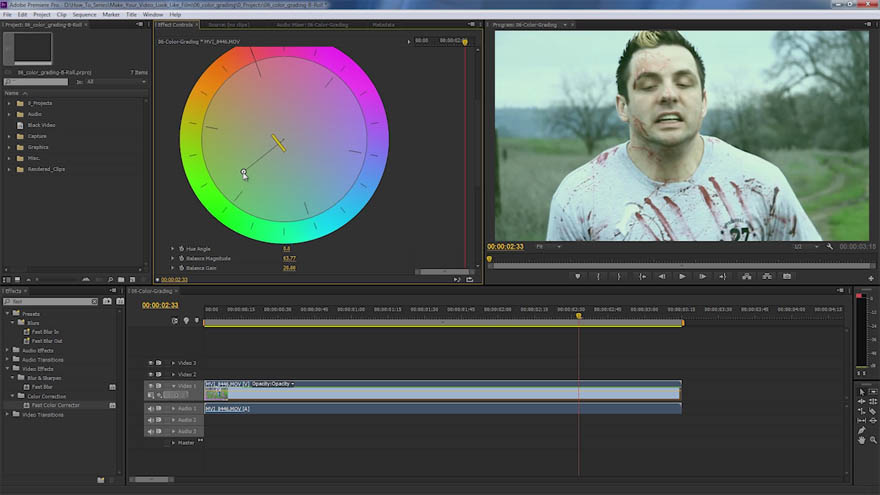Expand the Audio Effects folder
Image resolution: width=880 pixels, height=495 pixels.
pyautogui.click(x=7, y=350)
